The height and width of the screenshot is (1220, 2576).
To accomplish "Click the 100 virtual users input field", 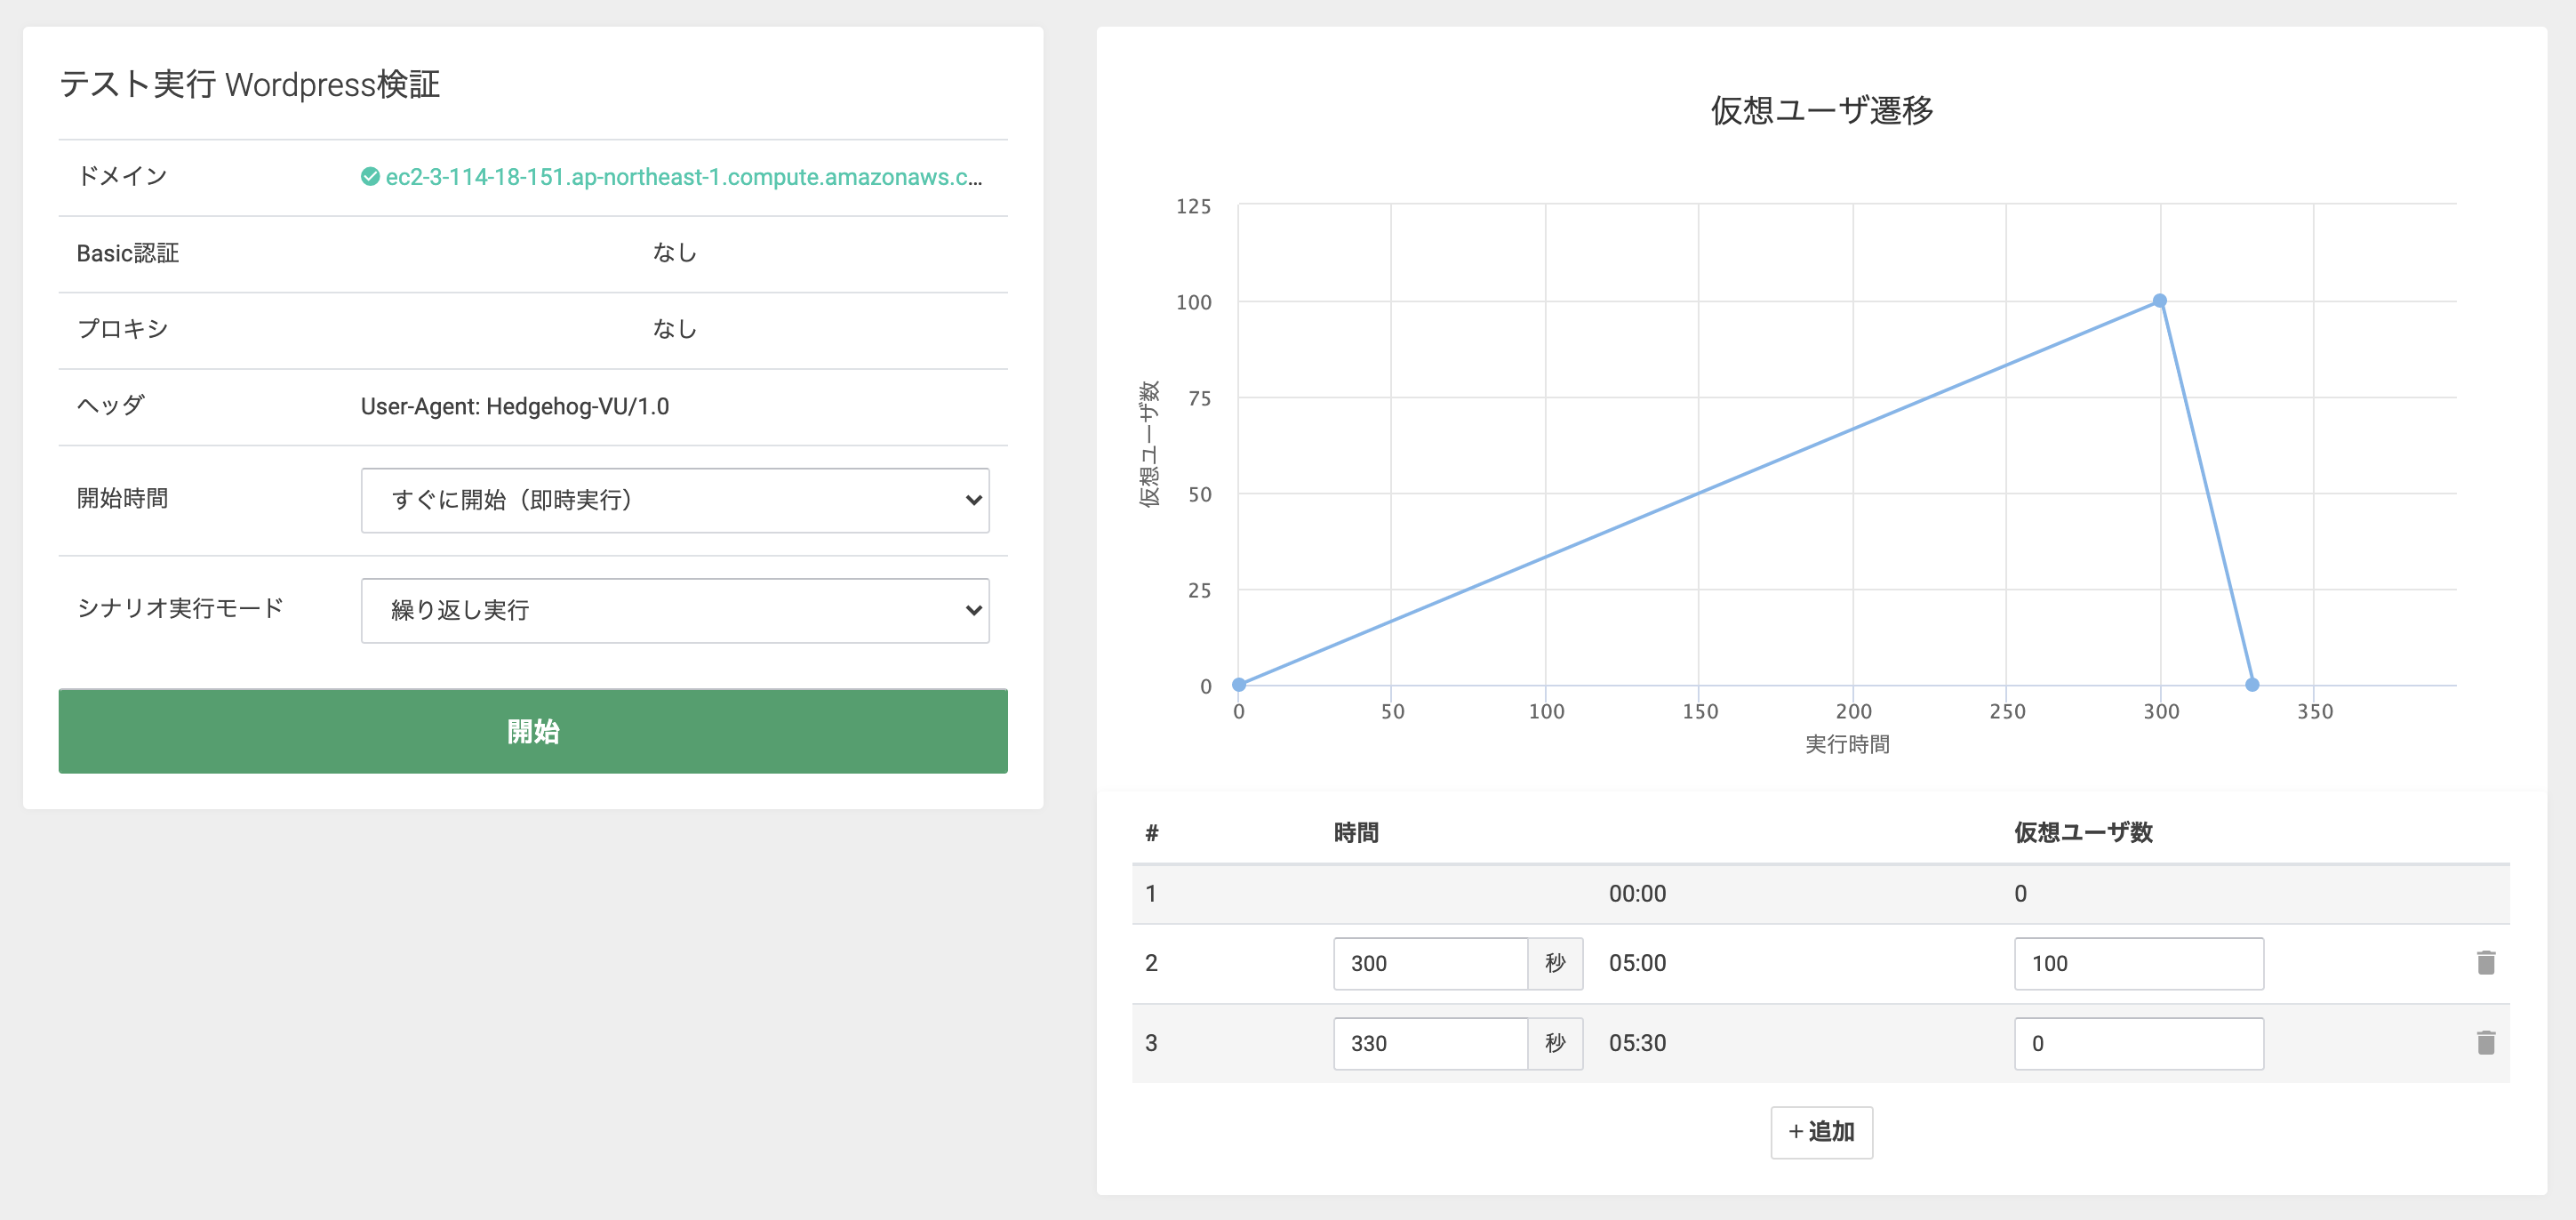I will (2138, 963).
